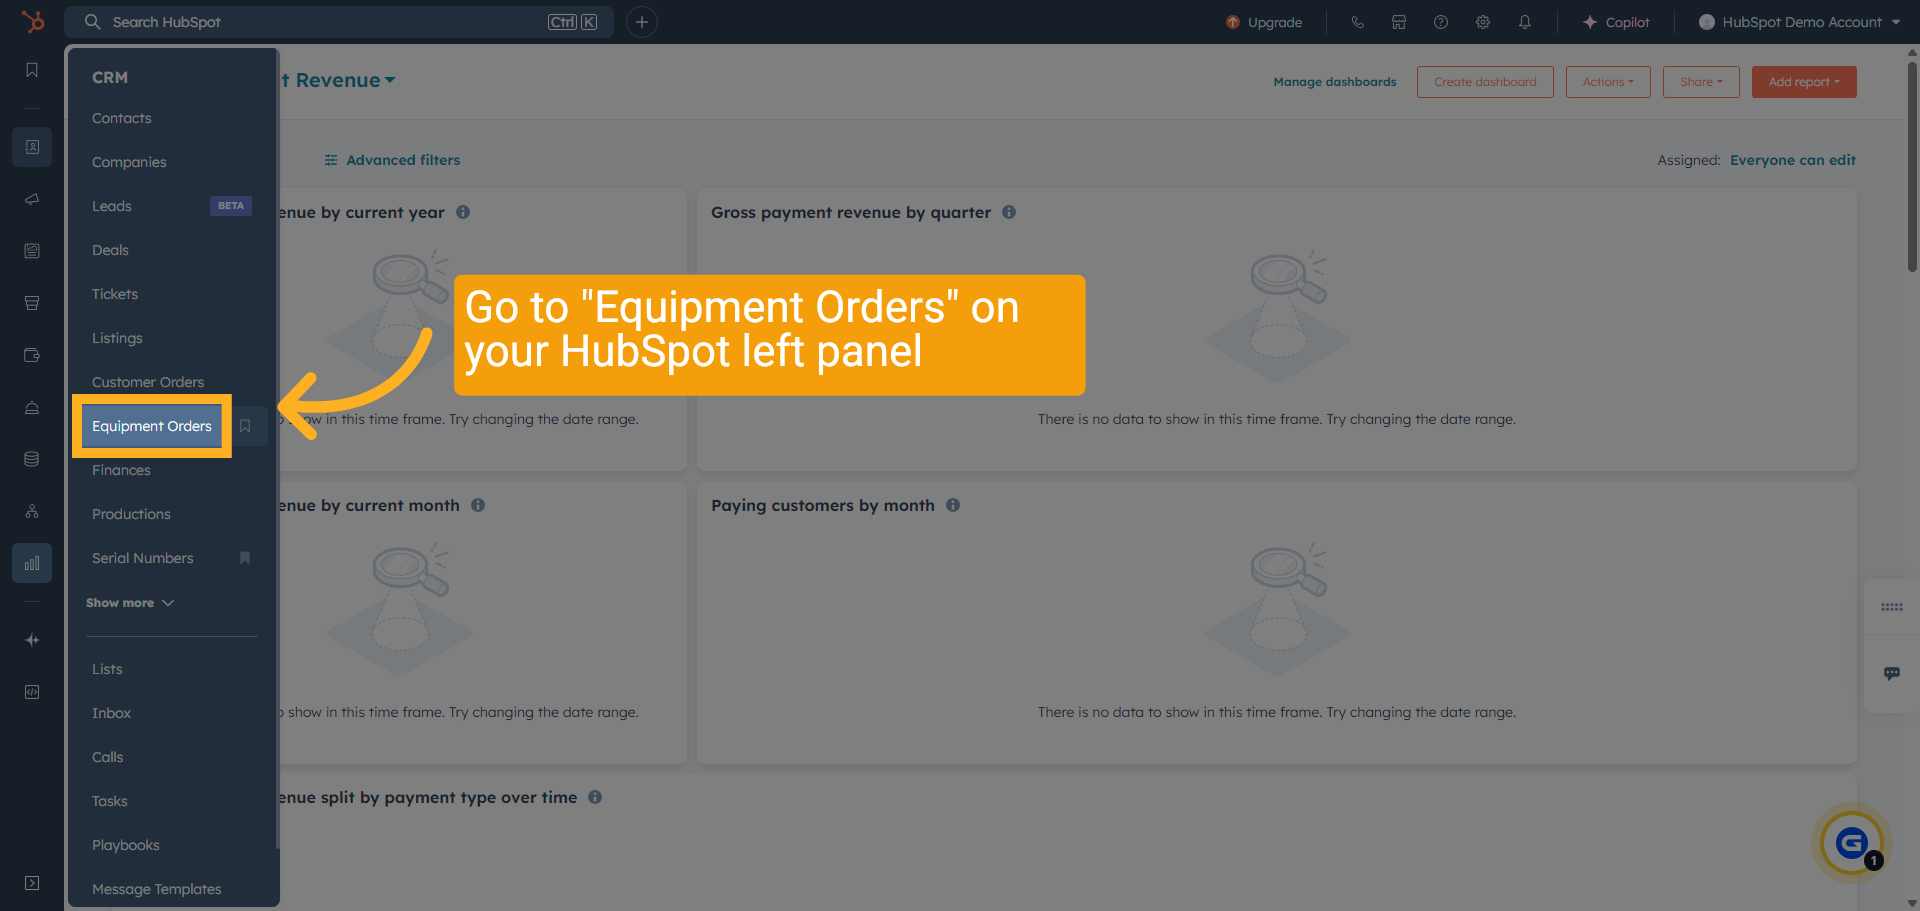Screen dimensions: 1920x911
Task: Click info icon beside revenue by current month
Action: pyautogui.click(x=478, y=505)
